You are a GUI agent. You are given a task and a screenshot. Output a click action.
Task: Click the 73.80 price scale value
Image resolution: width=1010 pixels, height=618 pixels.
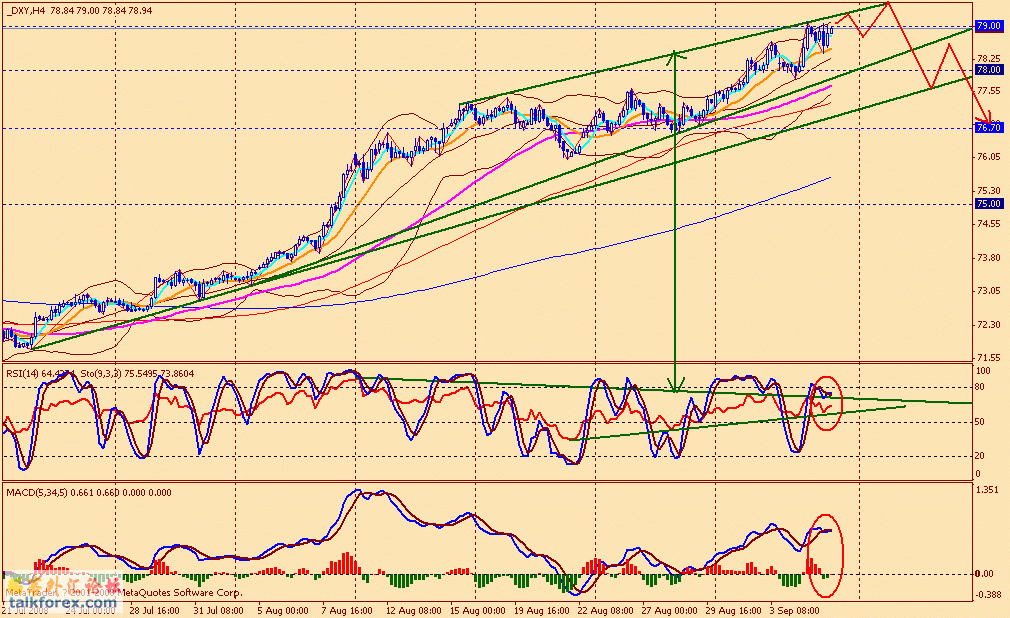coord(989,258)
